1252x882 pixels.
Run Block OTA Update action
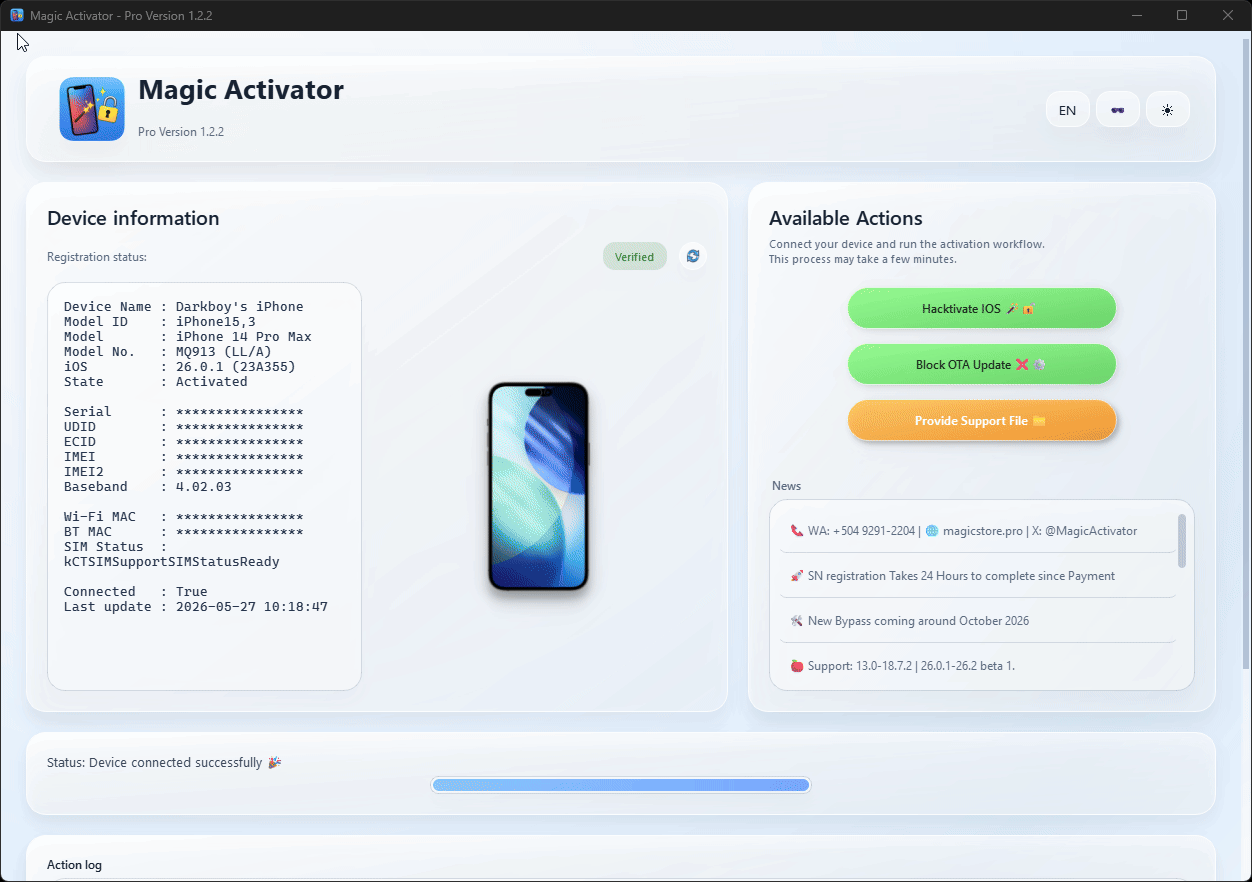coord(981,365)
